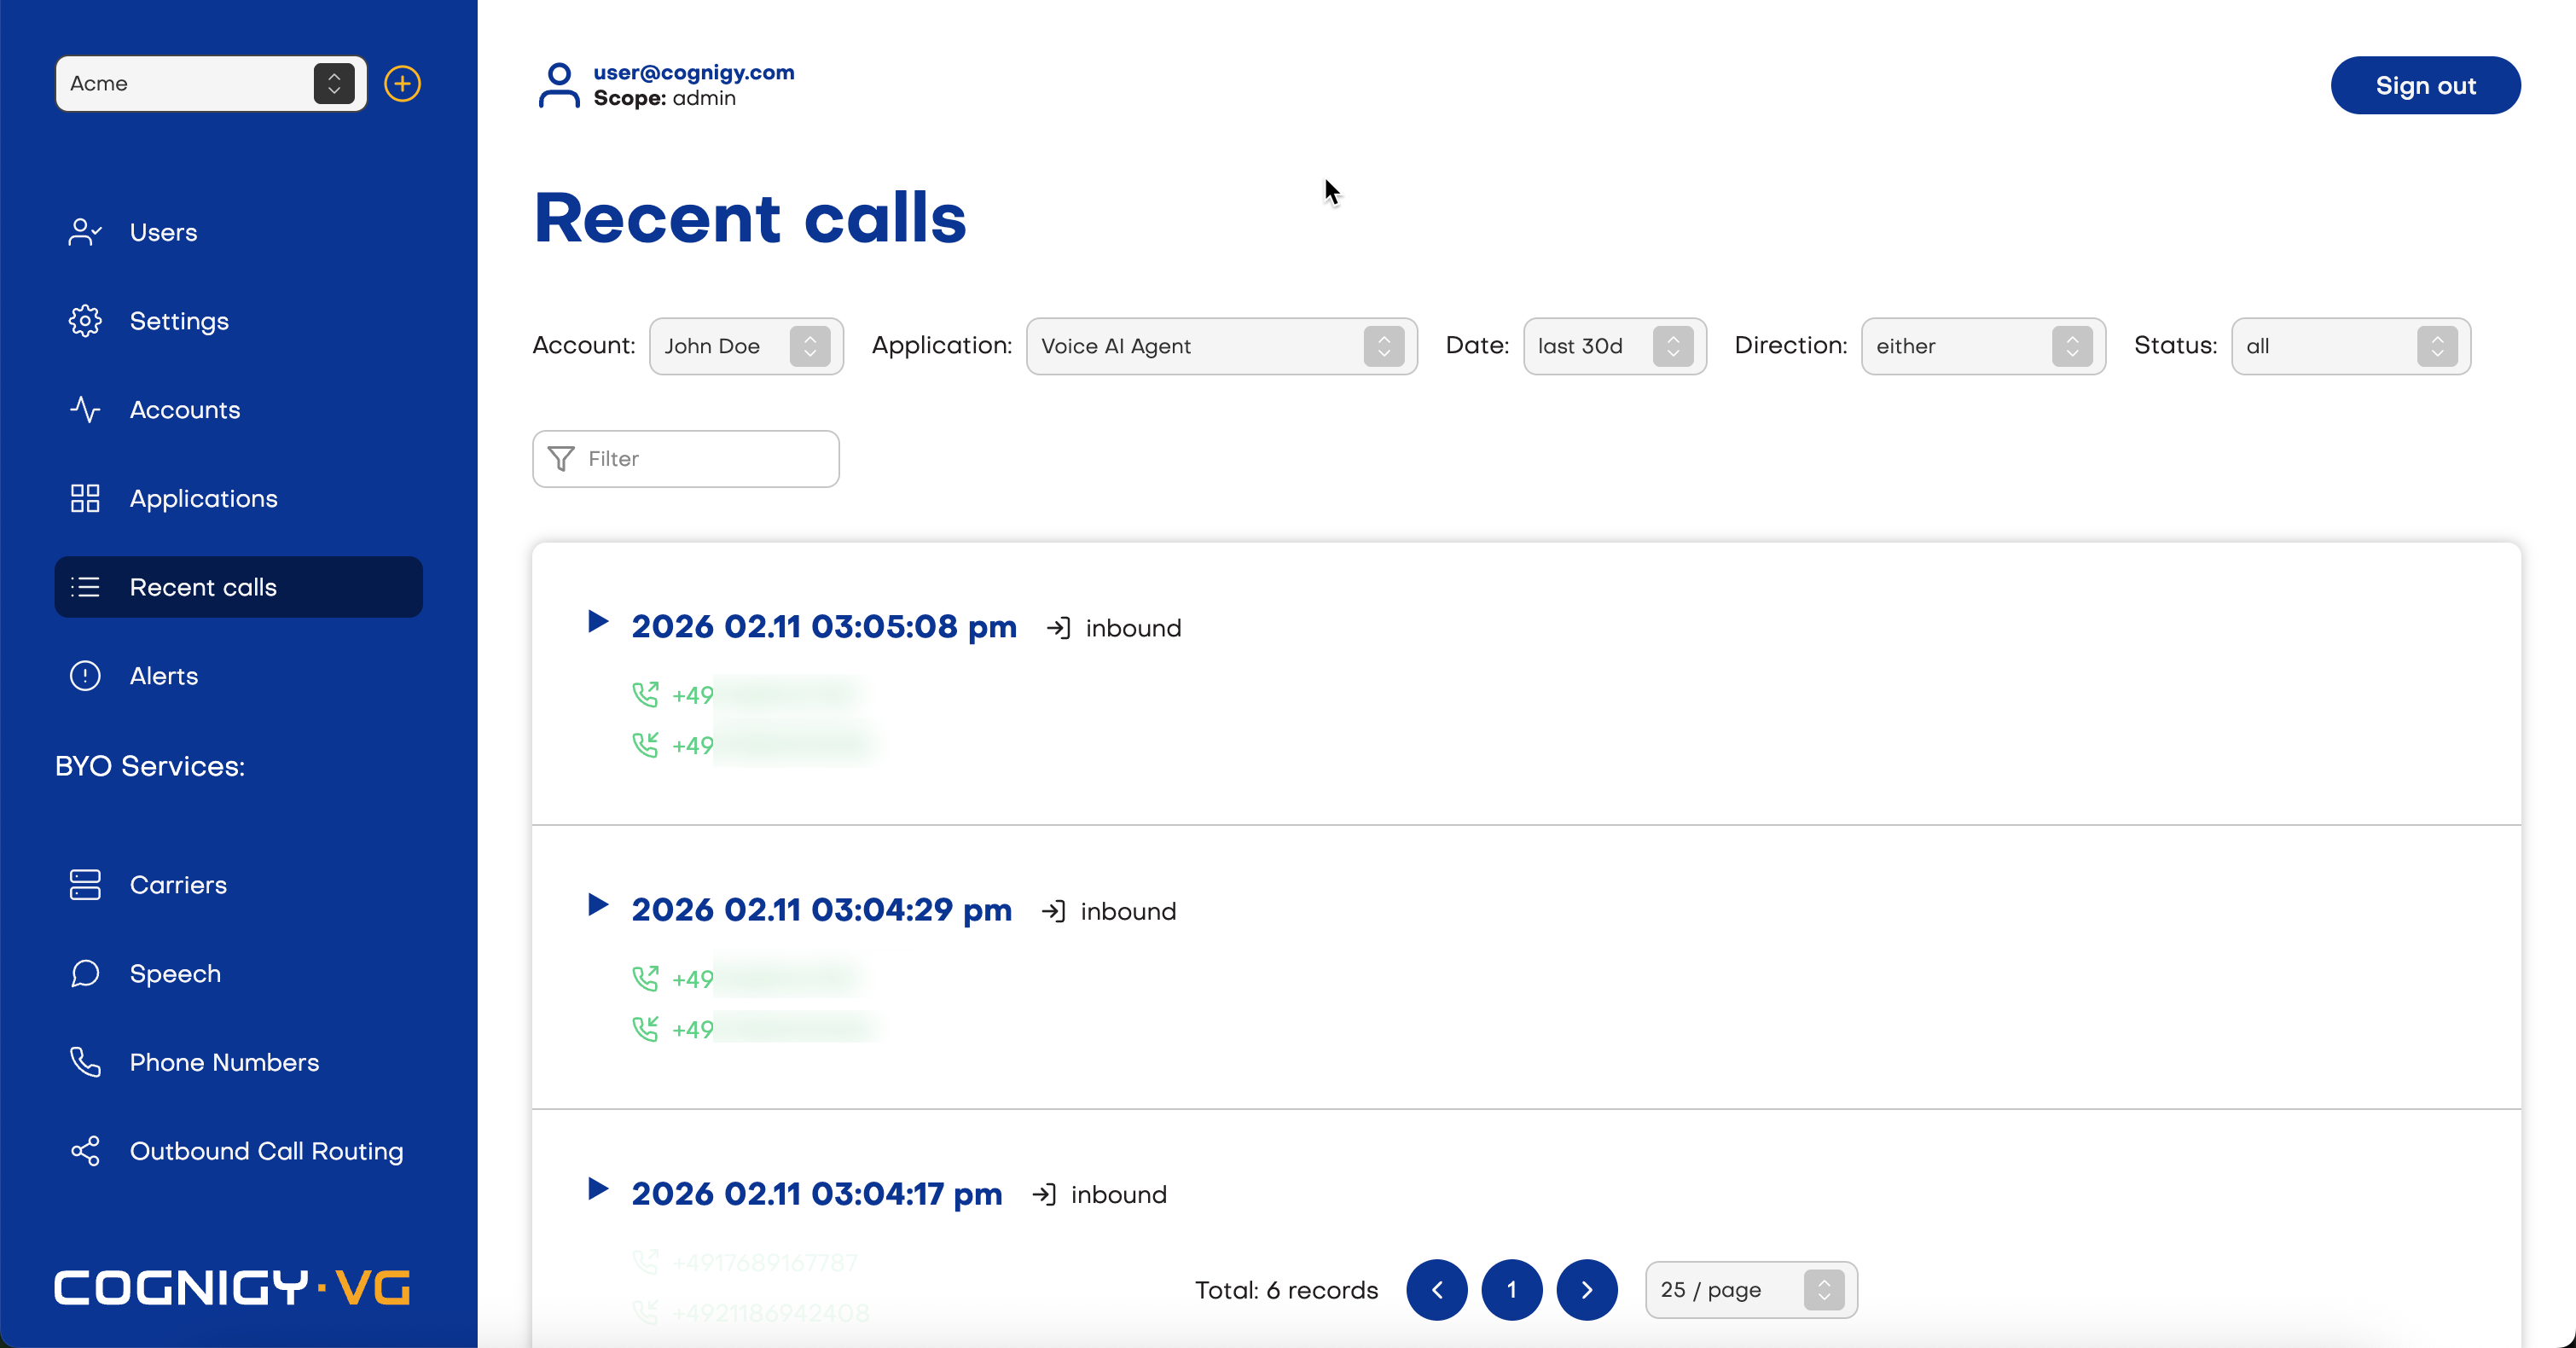Viewport: 2576px width, 1348px height.
Task: Click the user profile avatar icon
Action: 558,85
